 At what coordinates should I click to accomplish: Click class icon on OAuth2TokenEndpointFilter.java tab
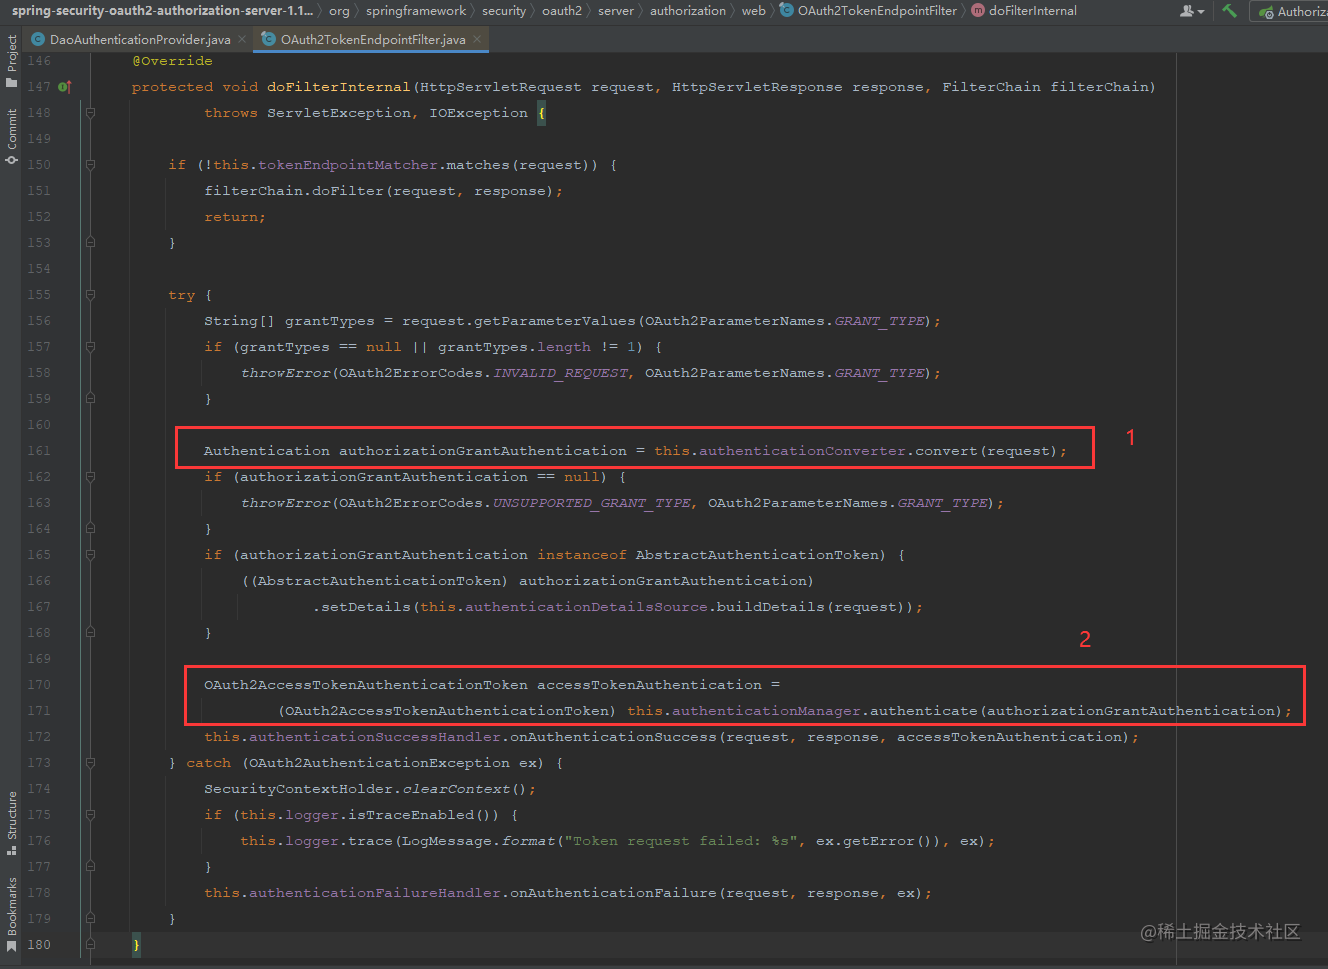click(x=268, y=39)
